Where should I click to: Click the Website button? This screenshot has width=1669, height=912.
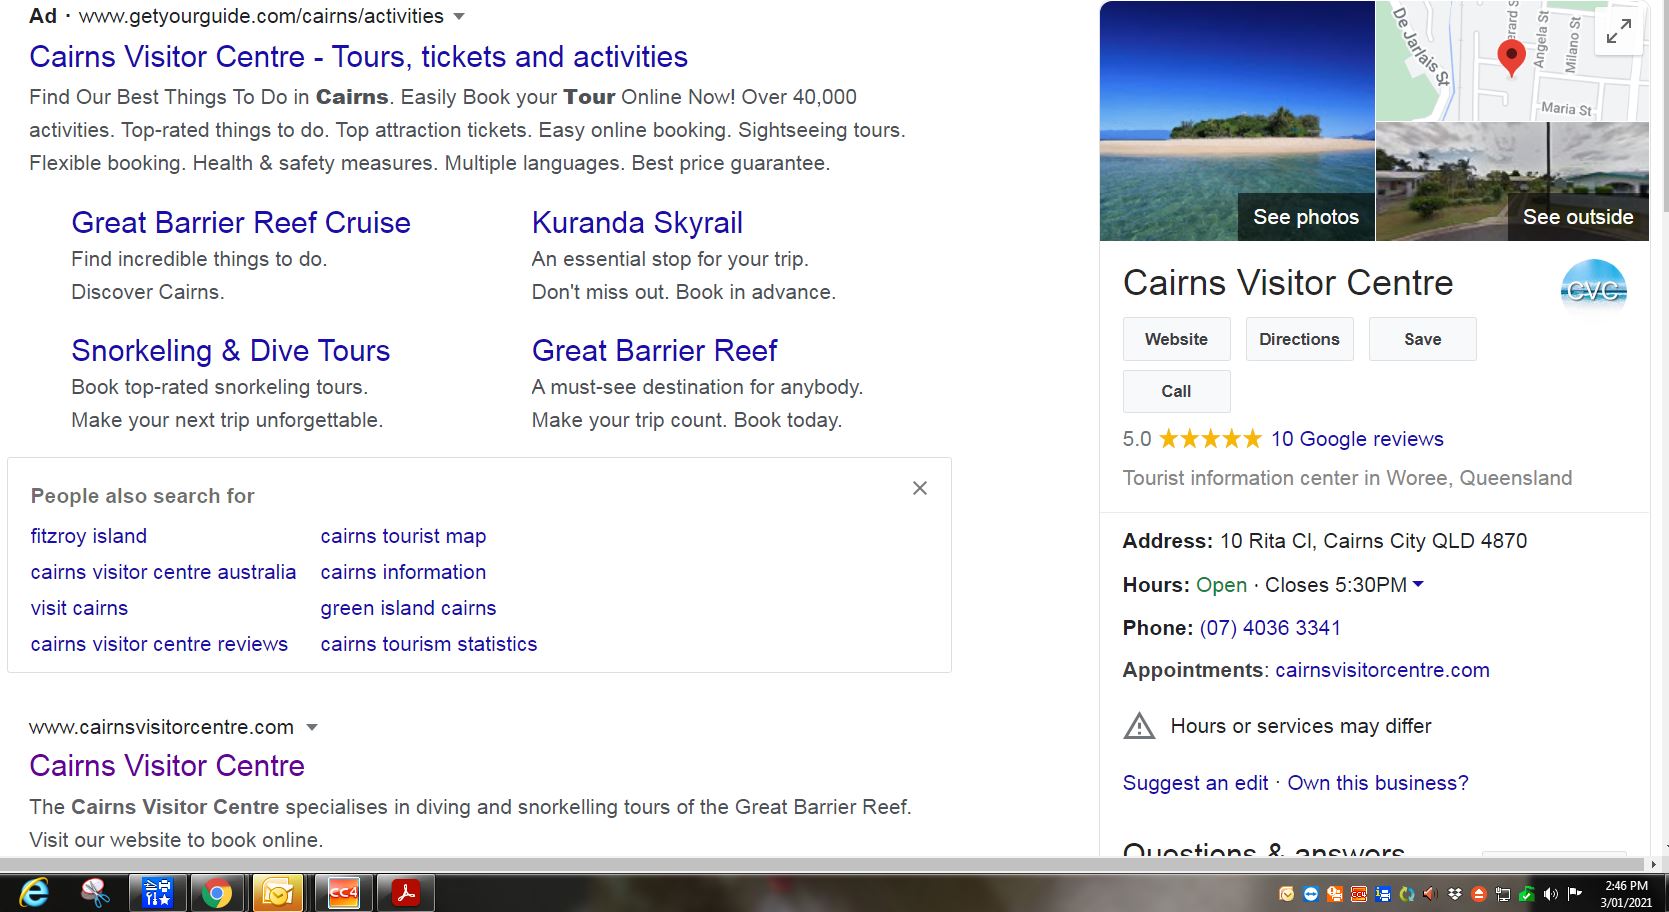click(x=1176, y=339)
